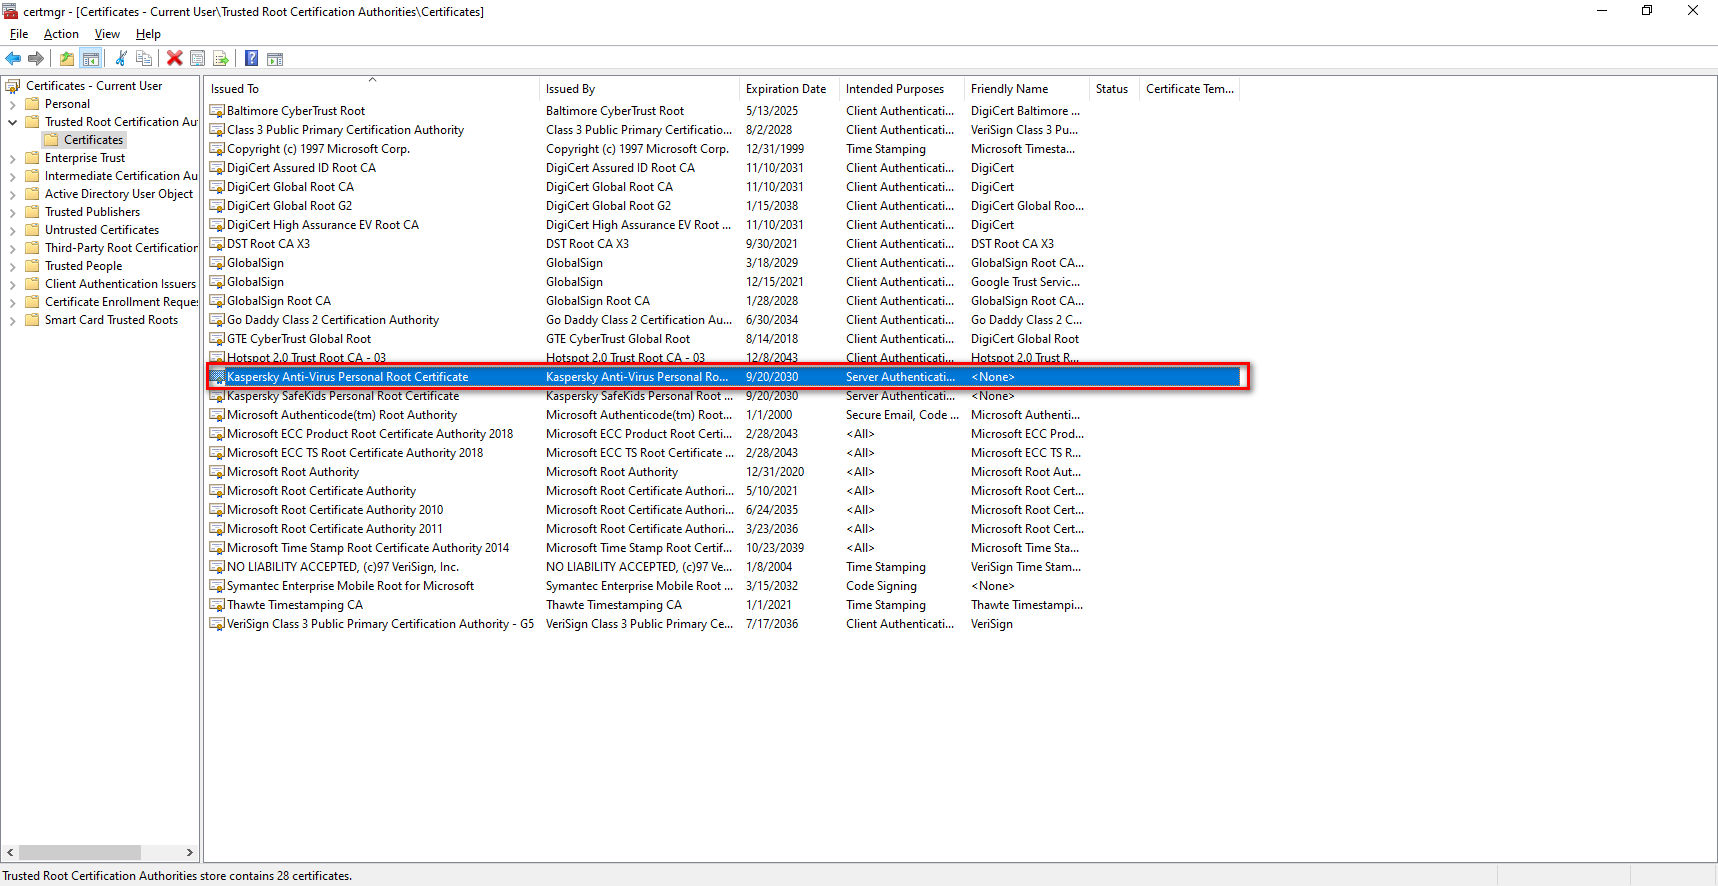The height and width of the screenshot is (886, 1718).
Task: Open the Help menu
Action: 148,34
